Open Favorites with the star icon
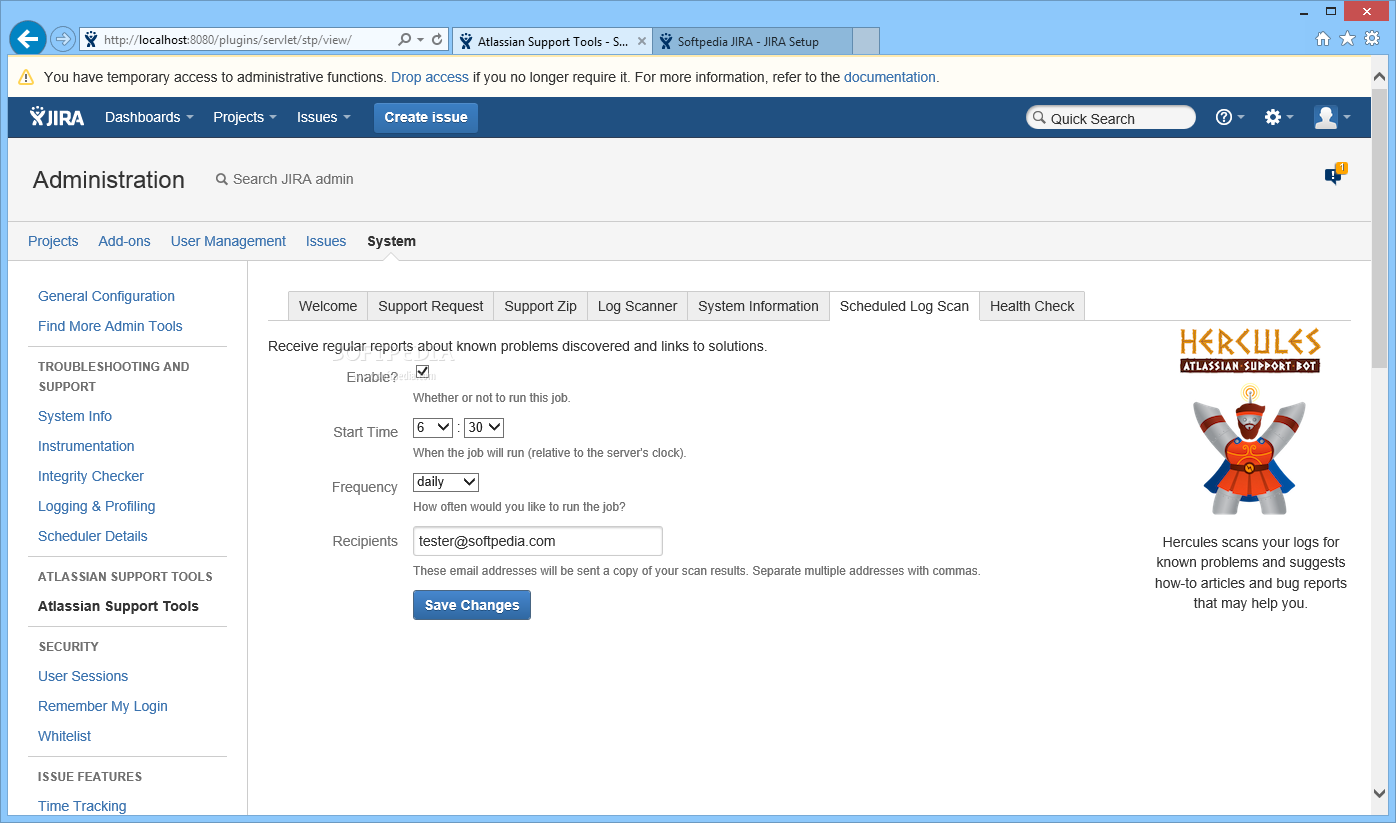 1347,39
